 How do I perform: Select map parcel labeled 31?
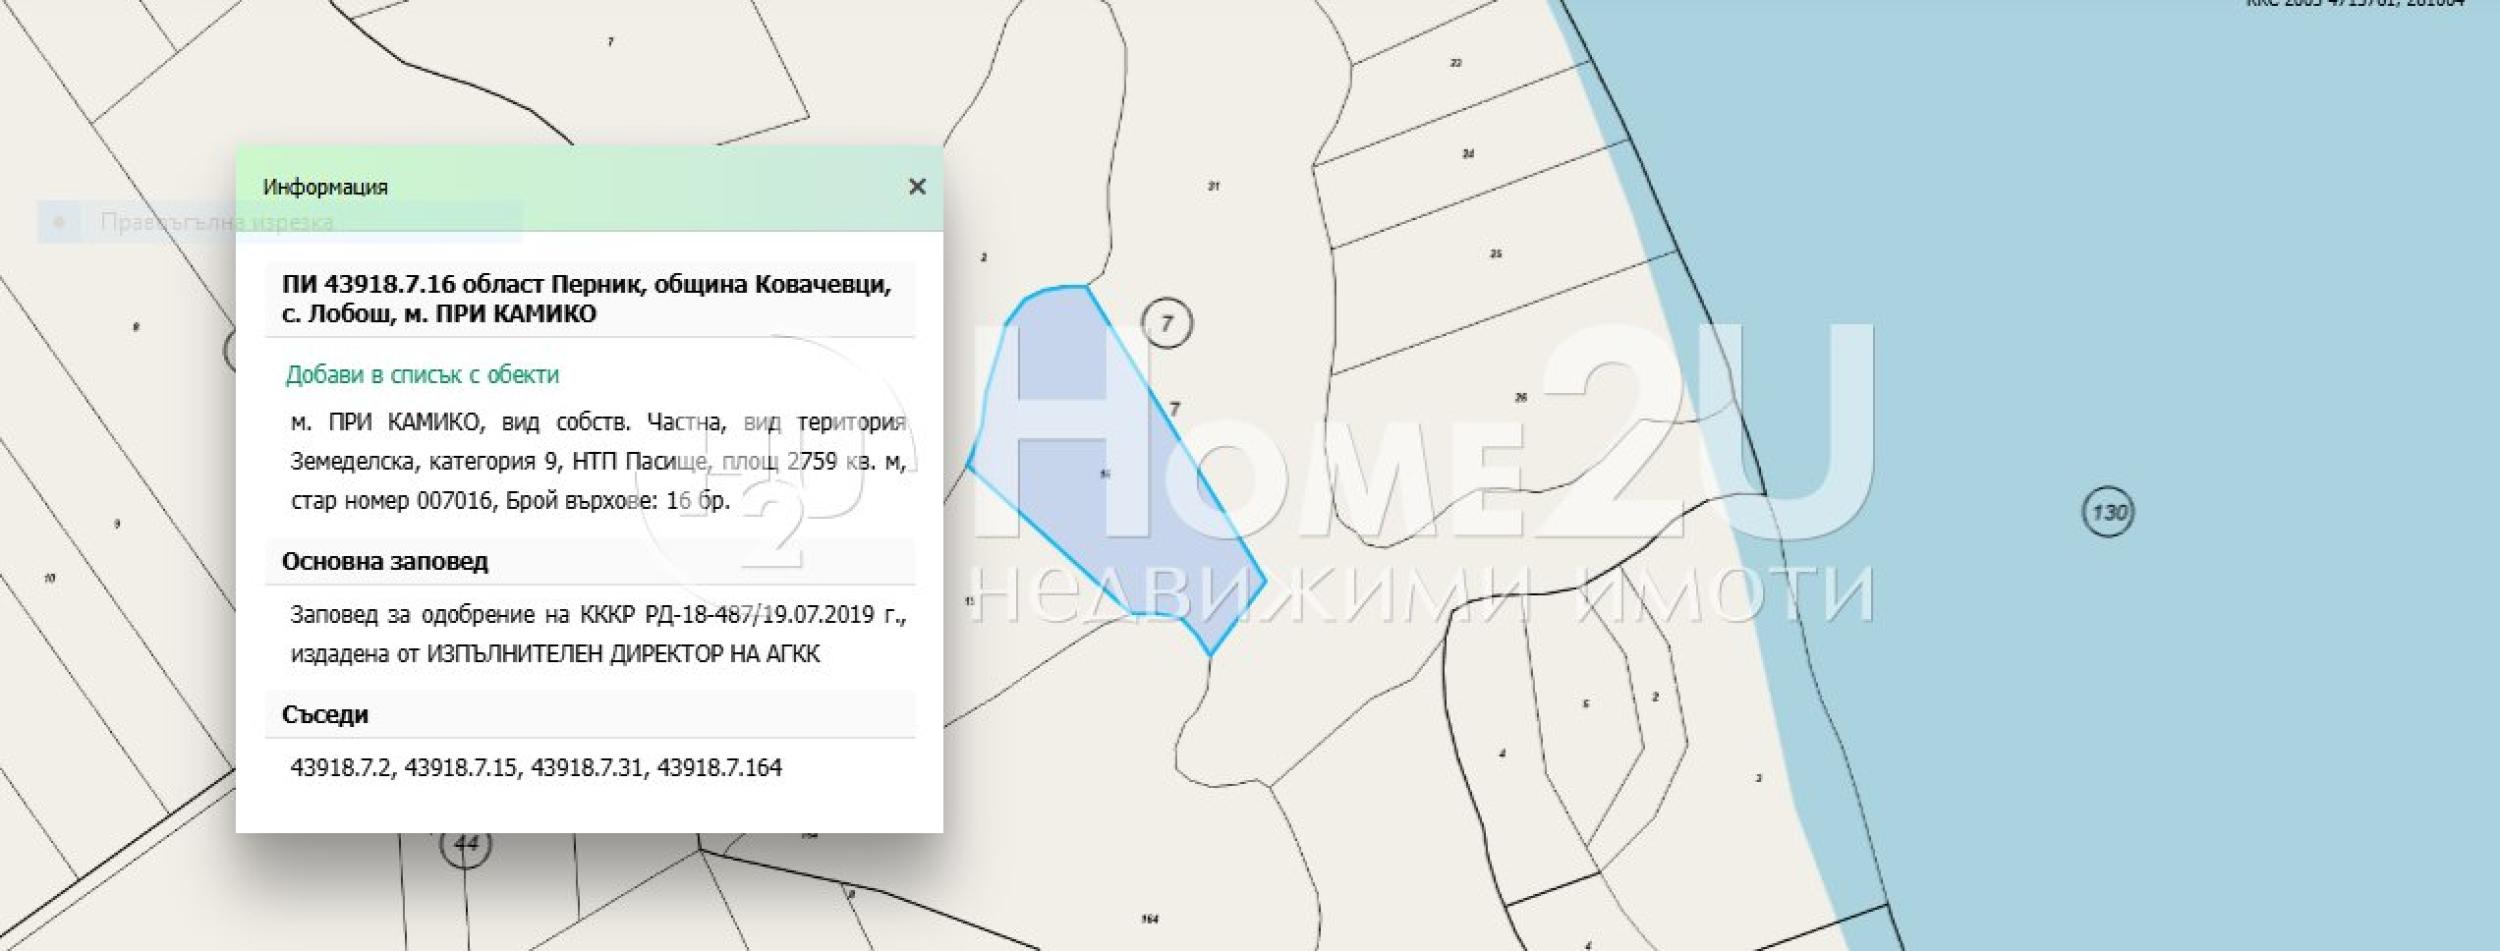coord(1214,186)
